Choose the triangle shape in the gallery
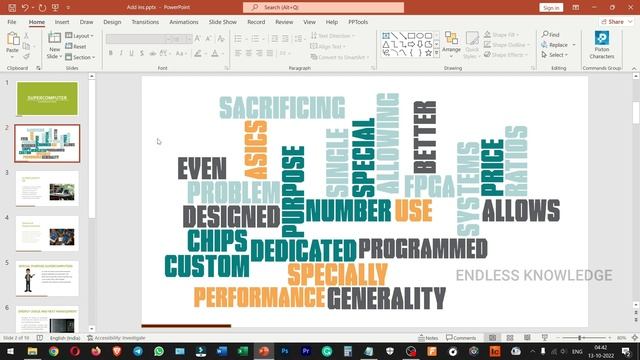The height and width of the screenshot is (360, 640). coord(386,44)
